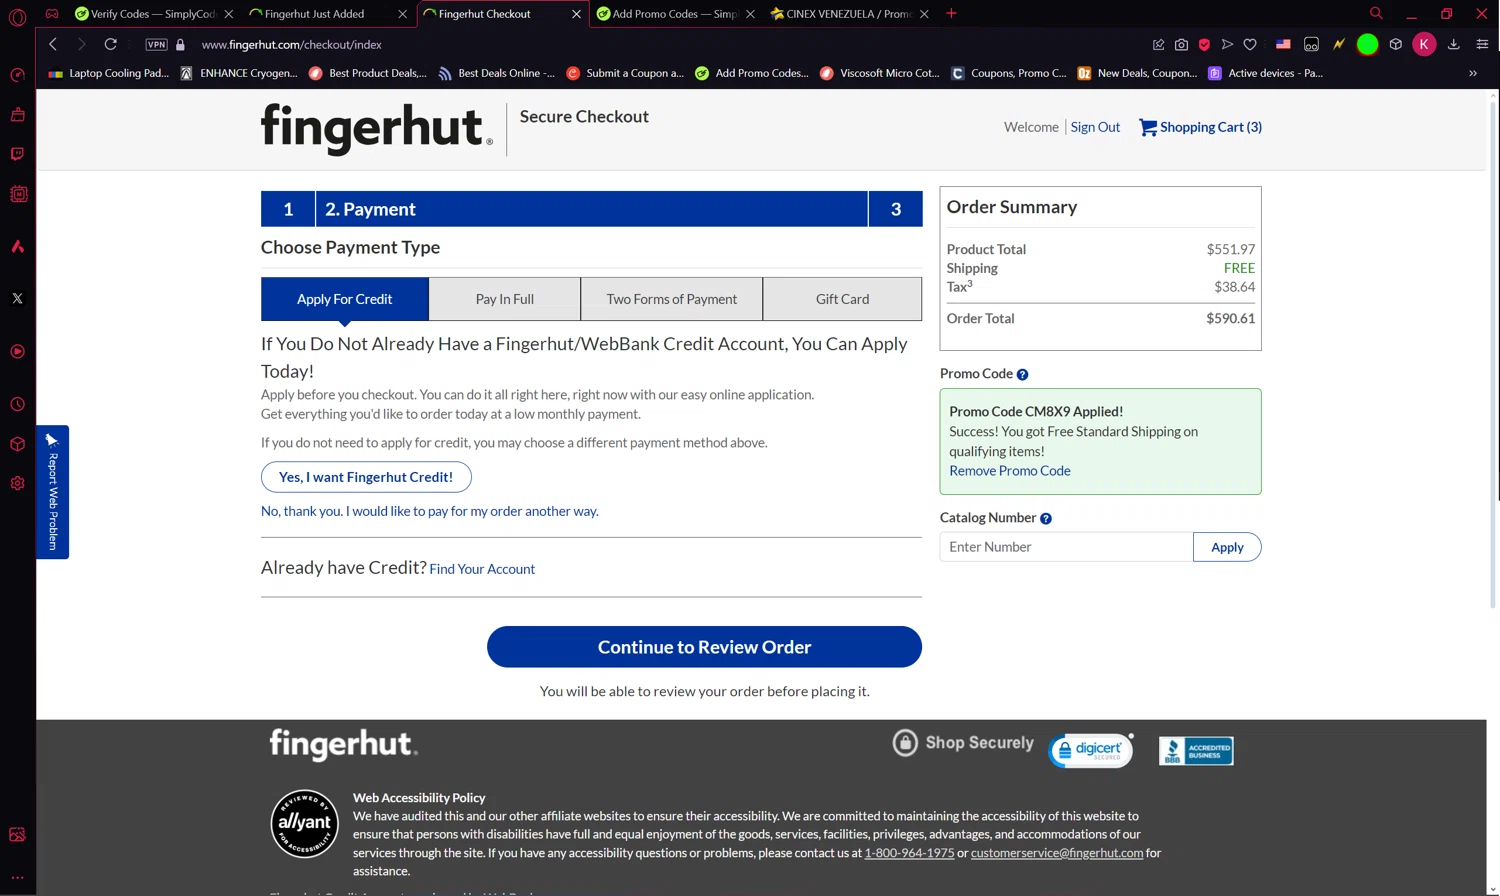Screen dimensions: 1500x896
Task: Open the tab search magnifier icon
Action: (1376, 13)
